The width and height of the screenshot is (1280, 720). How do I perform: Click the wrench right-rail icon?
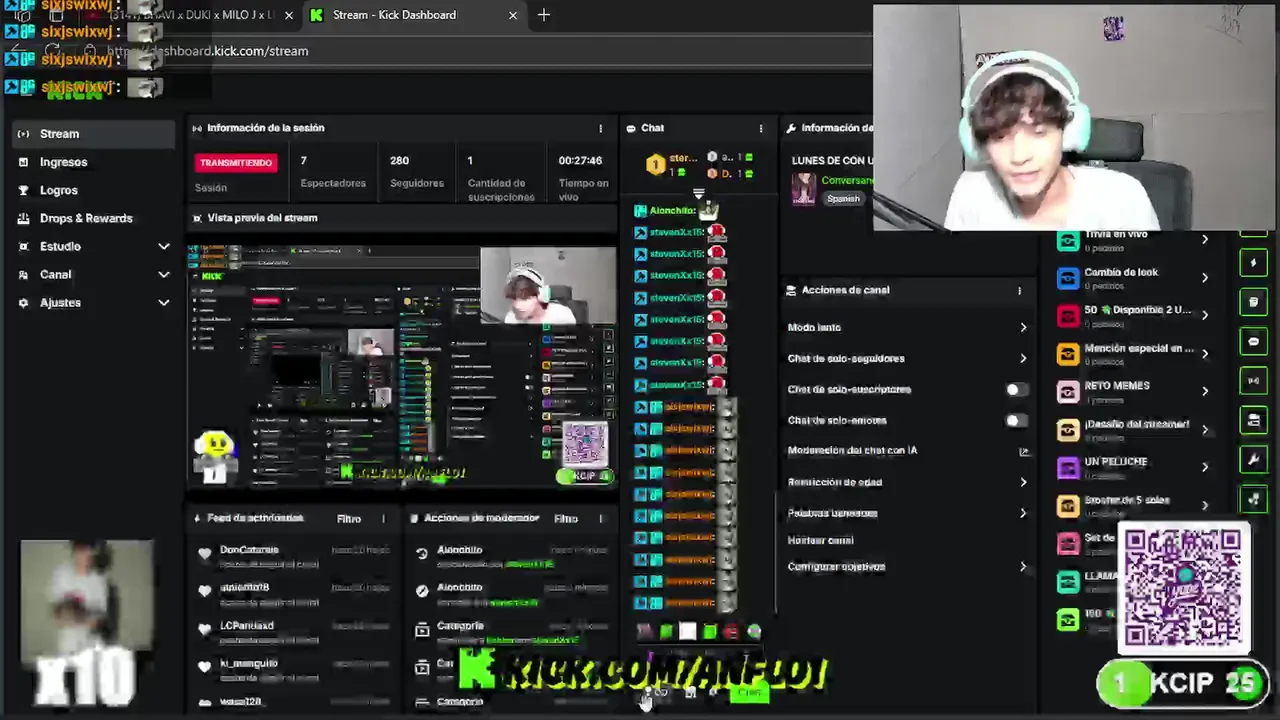1254,459
